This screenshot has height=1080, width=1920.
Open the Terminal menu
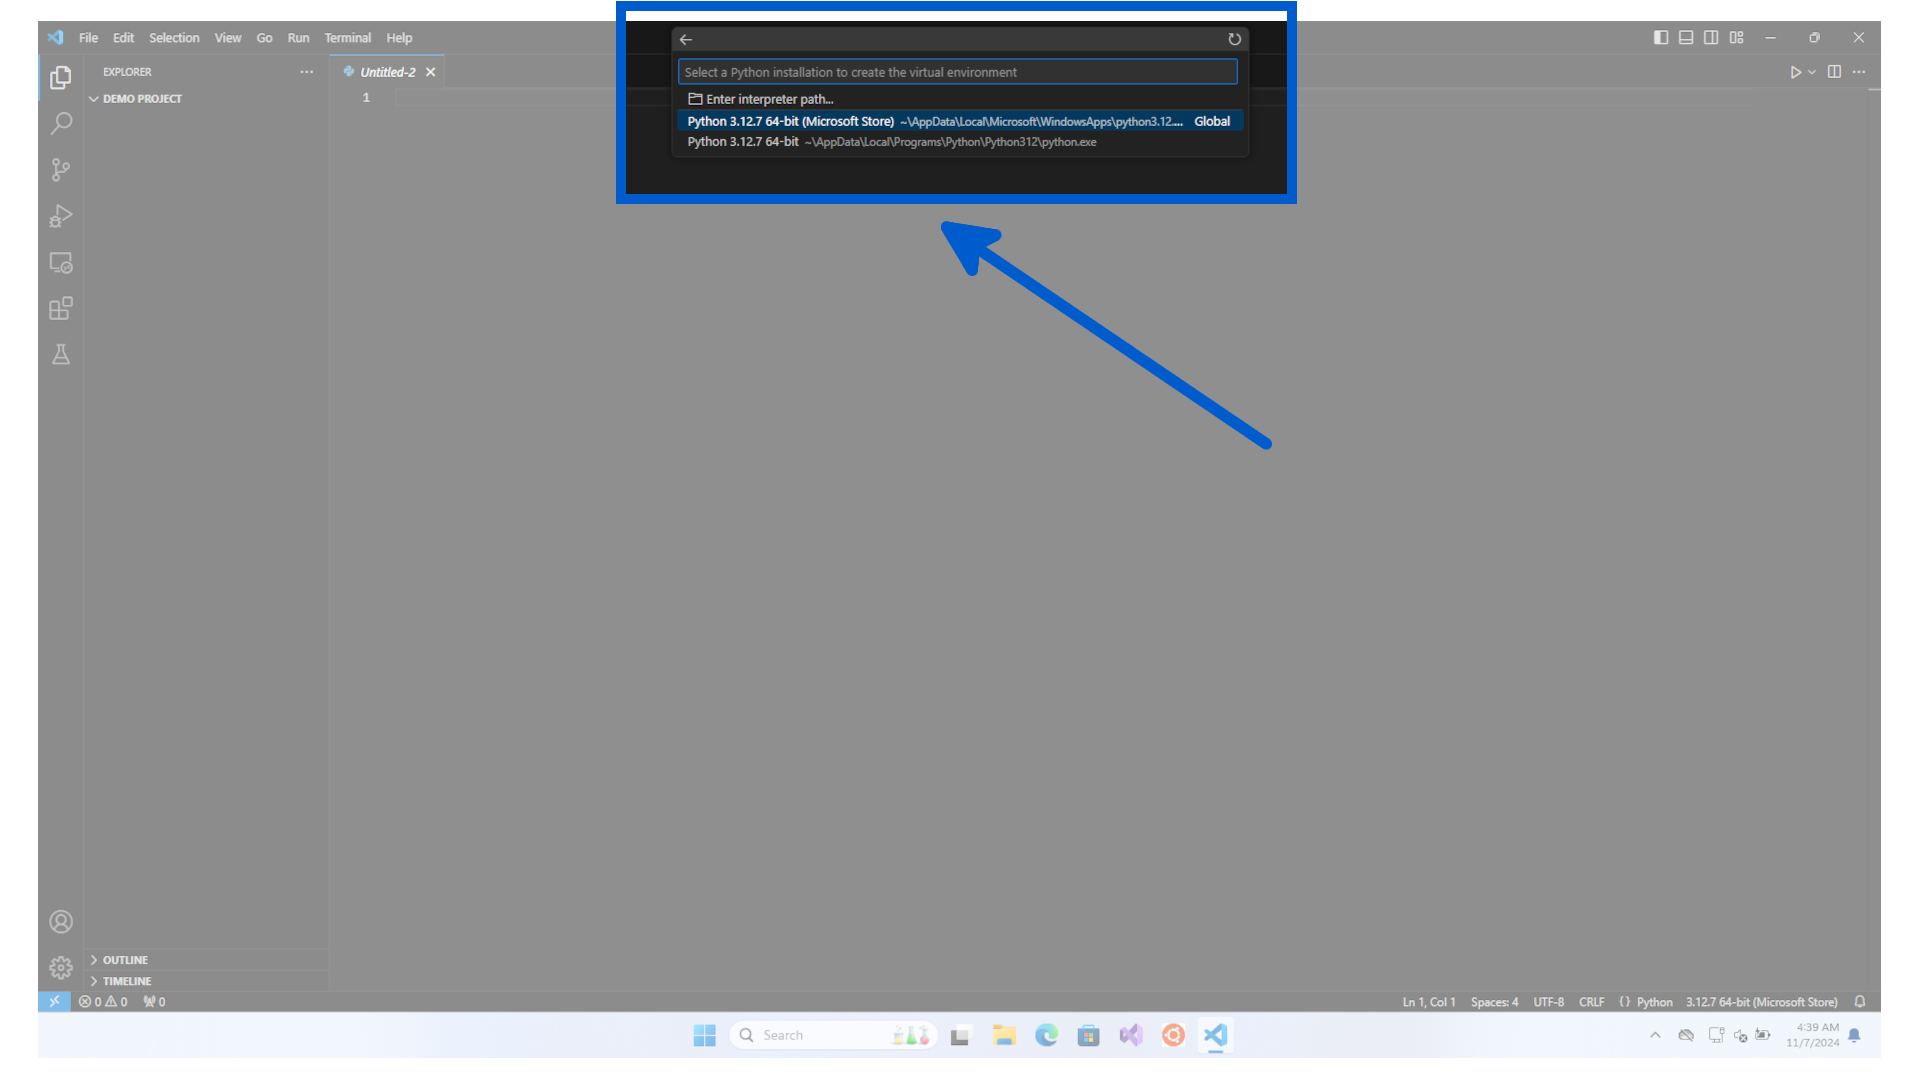pos(348,37)
